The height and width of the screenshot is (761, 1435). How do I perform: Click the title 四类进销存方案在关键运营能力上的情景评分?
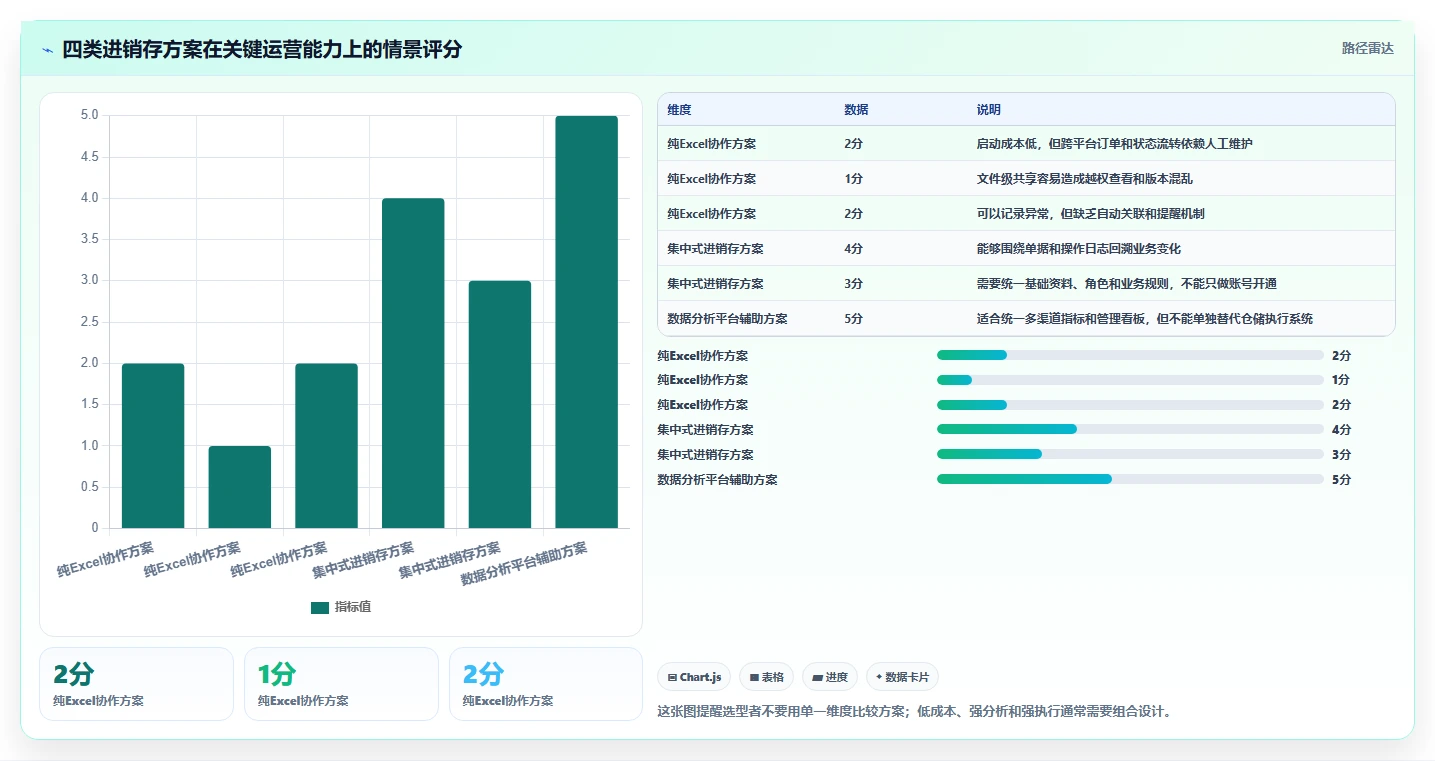(x=262, y=50)
